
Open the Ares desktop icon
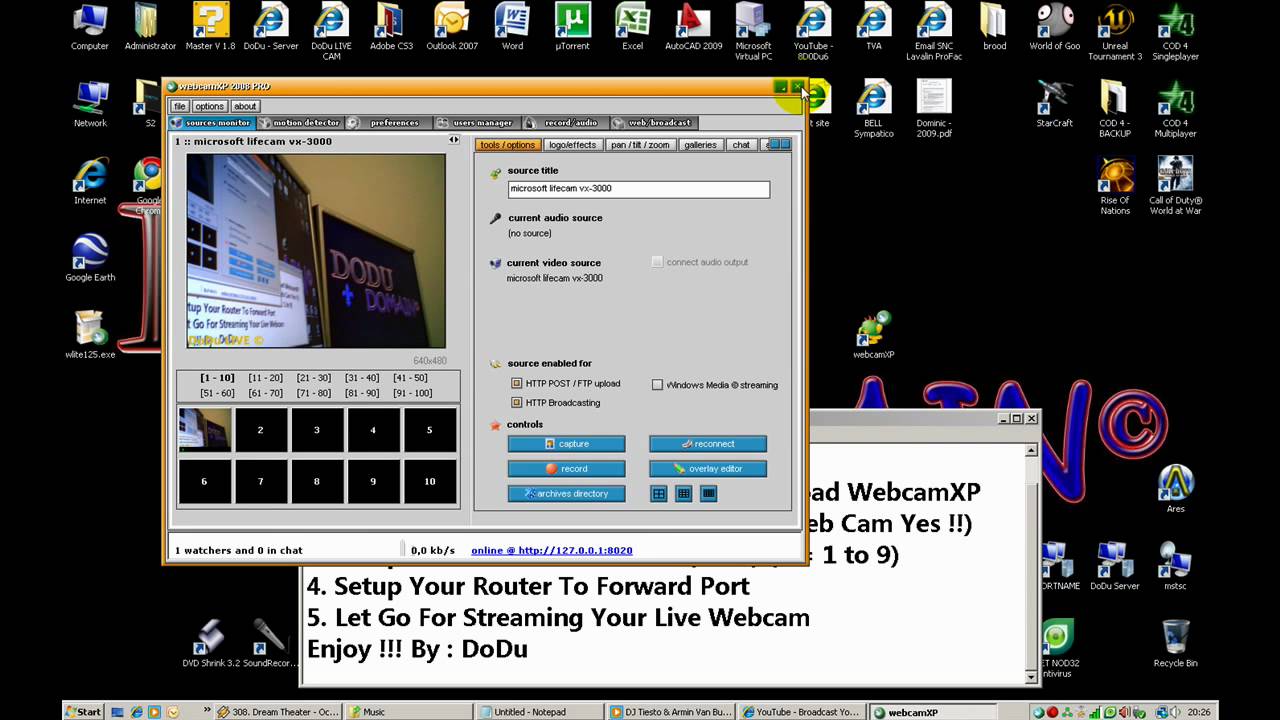click(1175, 490)
